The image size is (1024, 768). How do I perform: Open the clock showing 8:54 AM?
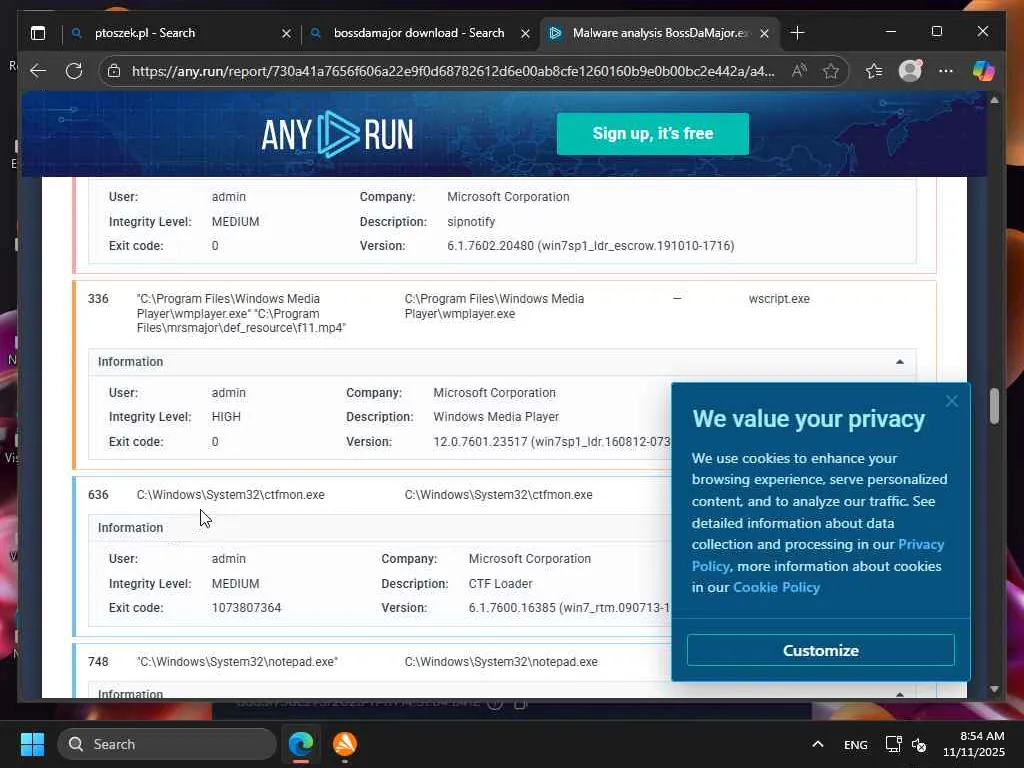tap(973, 744)
